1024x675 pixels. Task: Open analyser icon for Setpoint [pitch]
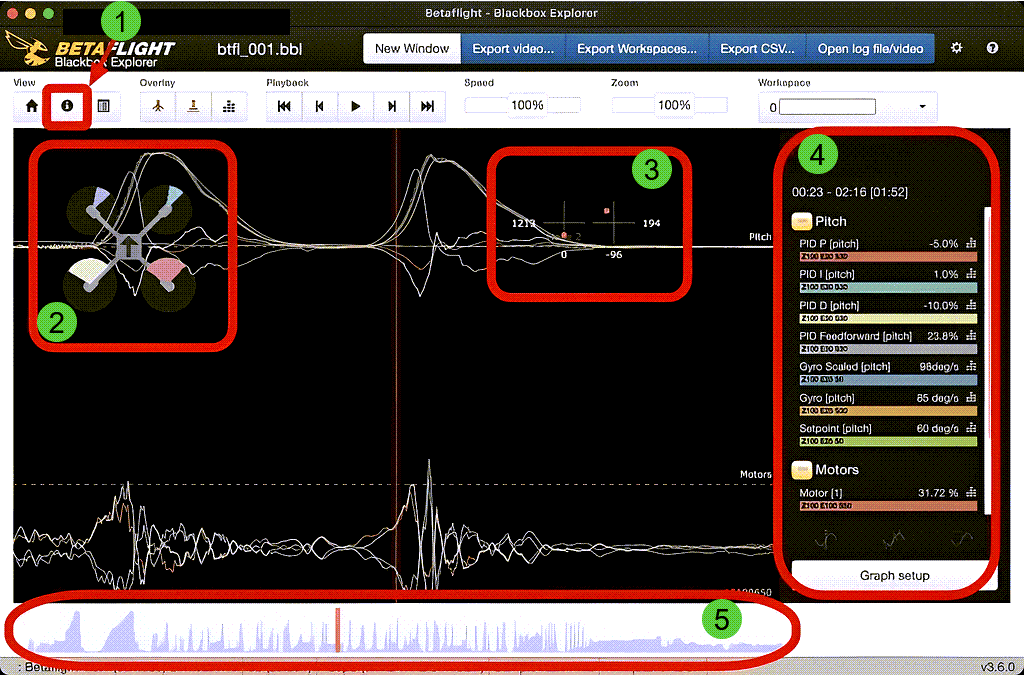(x=972, y=428)
